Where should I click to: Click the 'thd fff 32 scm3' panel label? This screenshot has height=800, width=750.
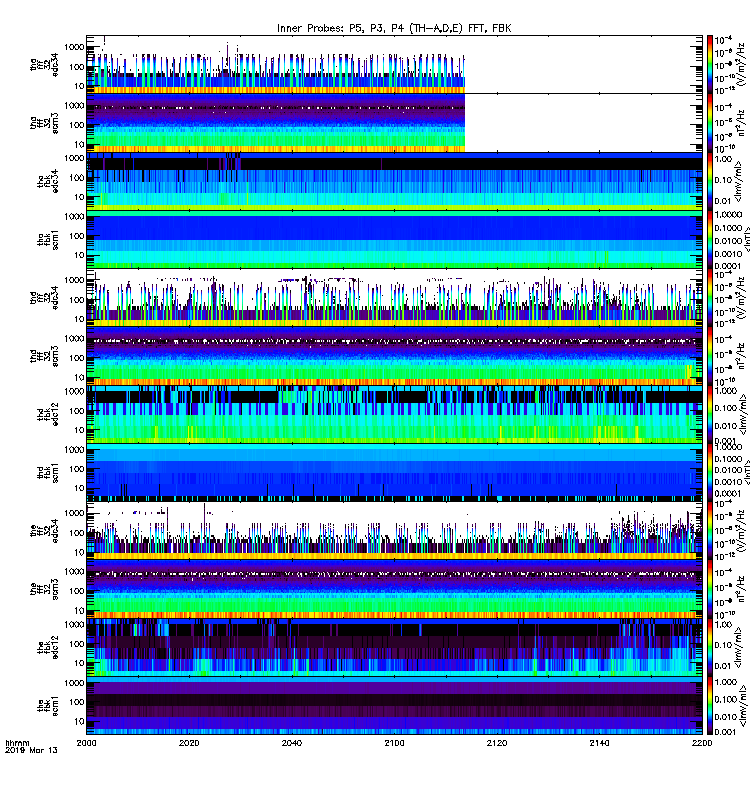44,356
